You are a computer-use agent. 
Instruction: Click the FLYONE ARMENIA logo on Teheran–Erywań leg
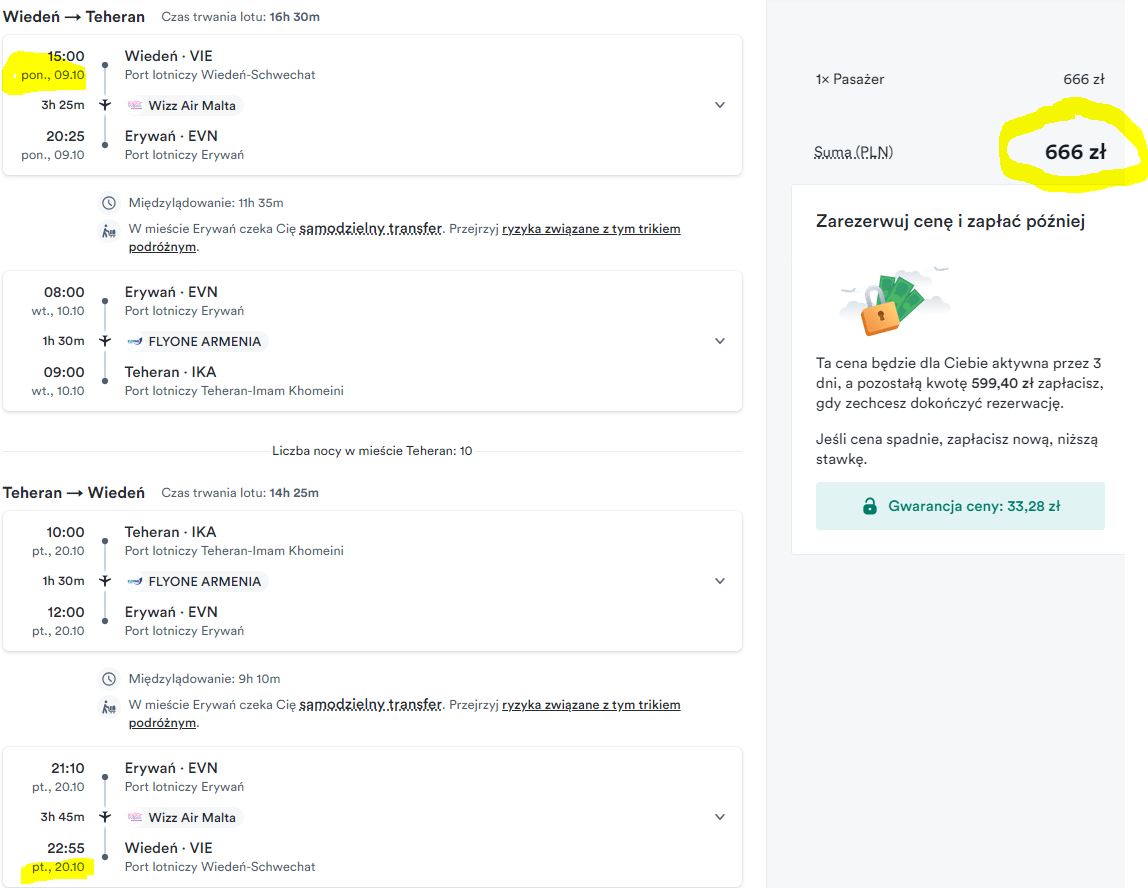point(135,581)
